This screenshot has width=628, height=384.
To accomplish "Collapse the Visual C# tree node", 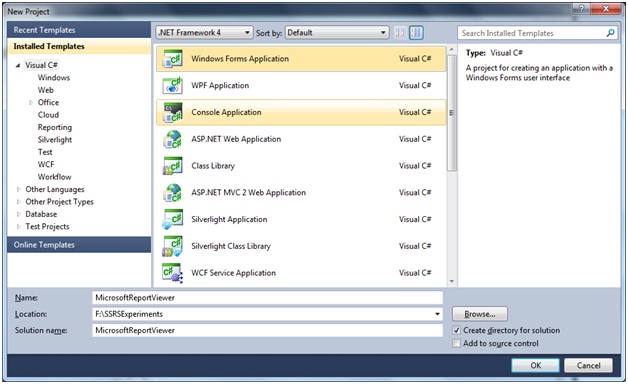I will click(x=18, y=65).
